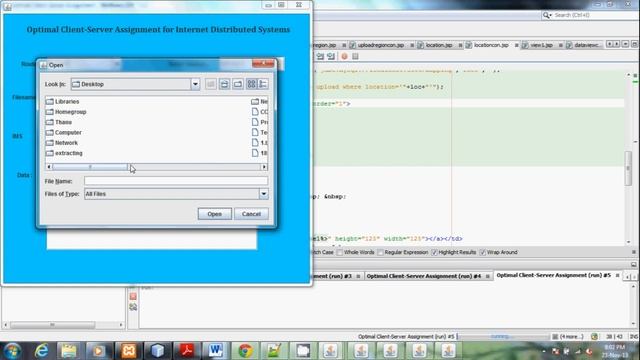
Task: Click file list right scroll arrow
Action: (x=264, y=167)
